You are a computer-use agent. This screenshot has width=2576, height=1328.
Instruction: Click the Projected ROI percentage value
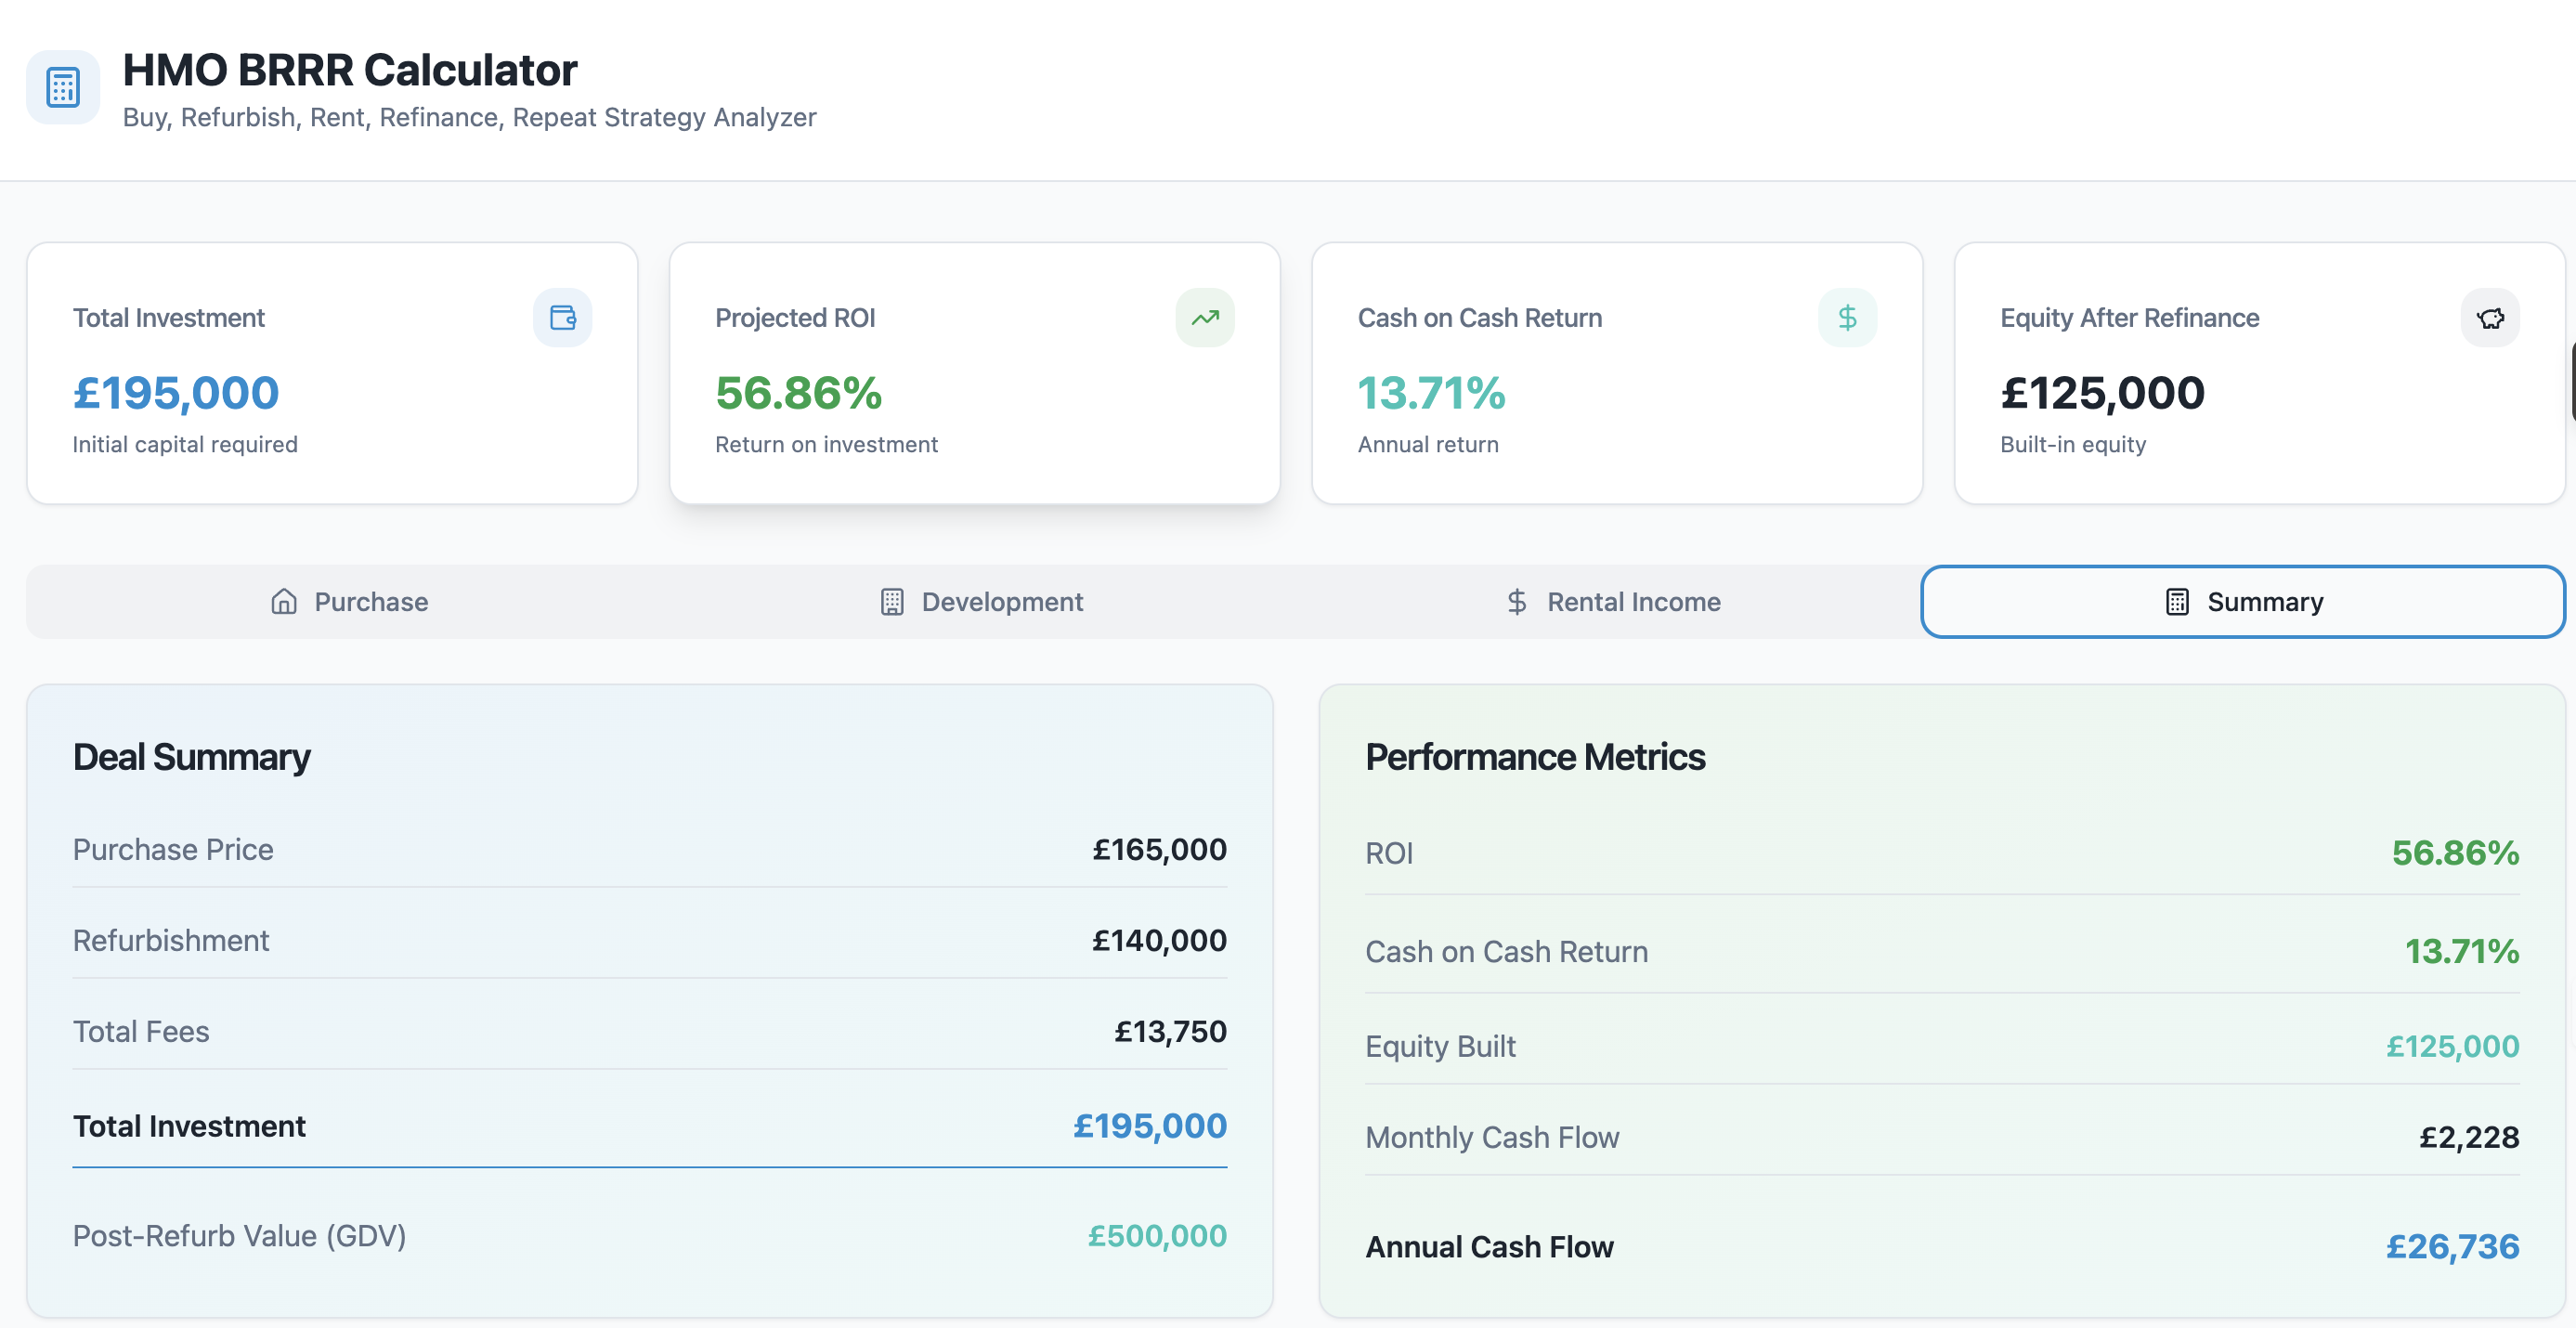[798, 393]
